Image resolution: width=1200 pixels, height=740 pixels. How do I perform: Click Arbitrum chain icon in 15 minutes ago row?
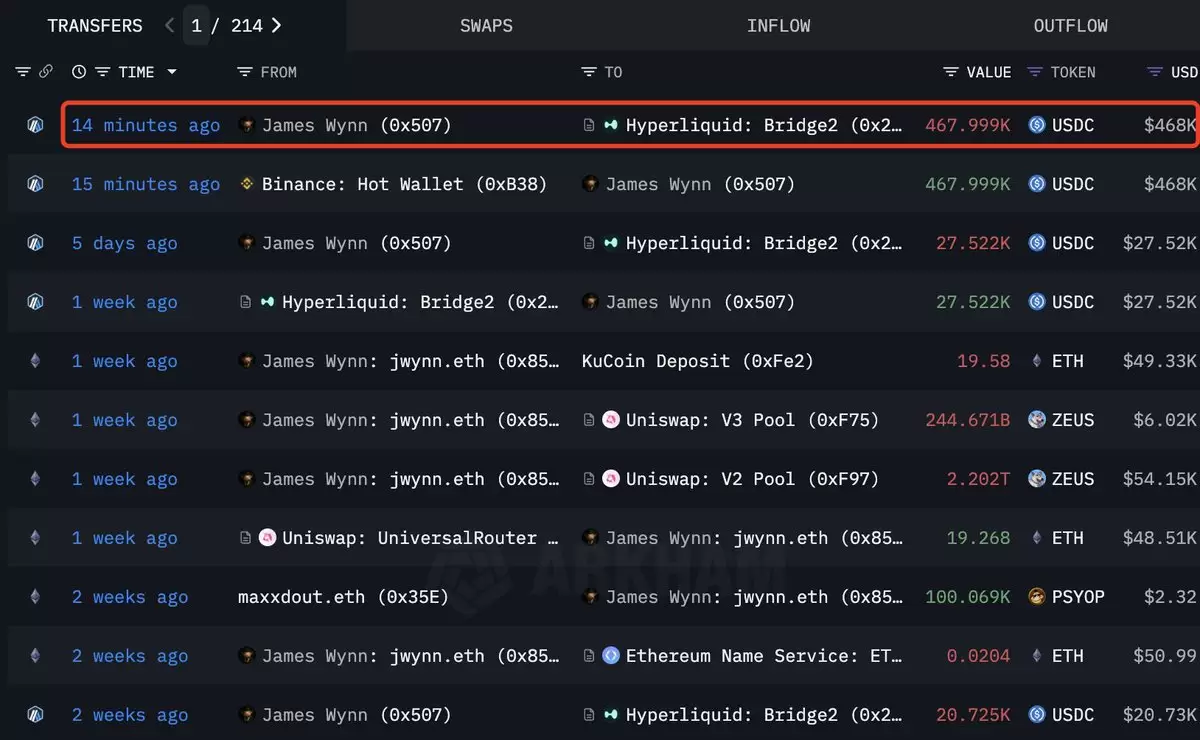35,184
